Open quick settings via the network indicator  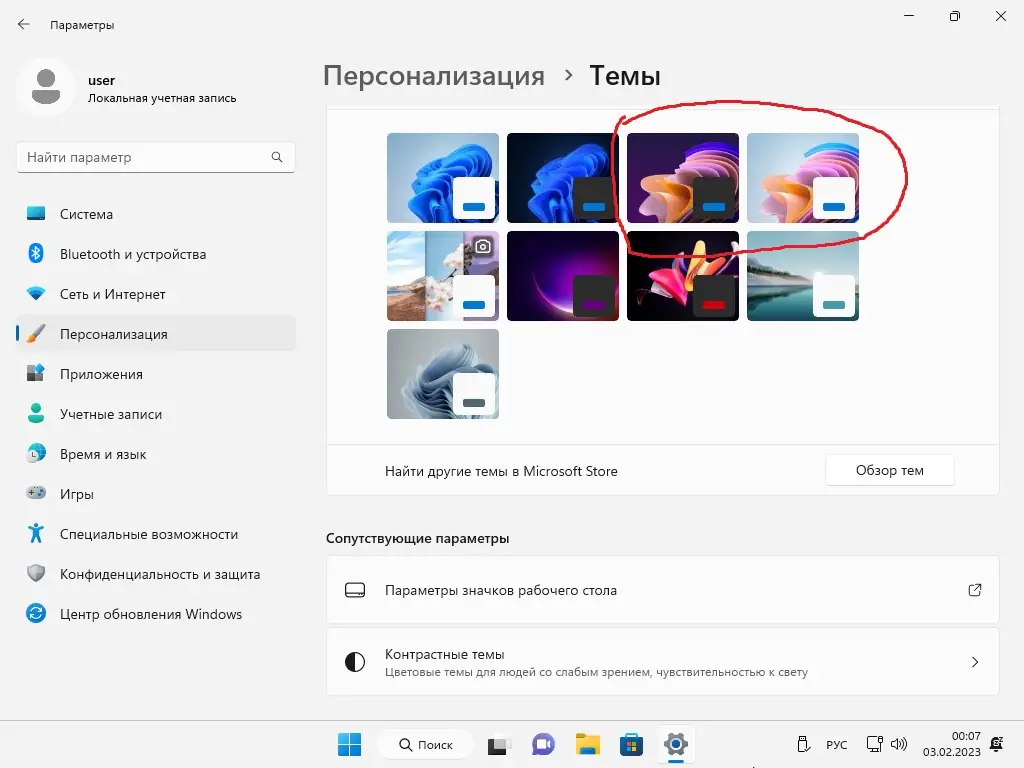pyautogui.click(x=875, y=744)
